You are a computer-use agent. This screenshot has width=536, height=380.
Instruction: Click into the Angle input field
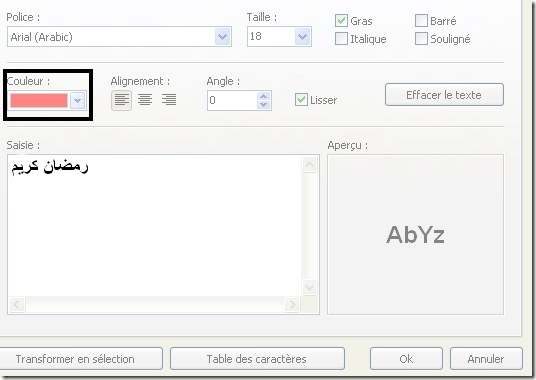(x=232, y=100)
